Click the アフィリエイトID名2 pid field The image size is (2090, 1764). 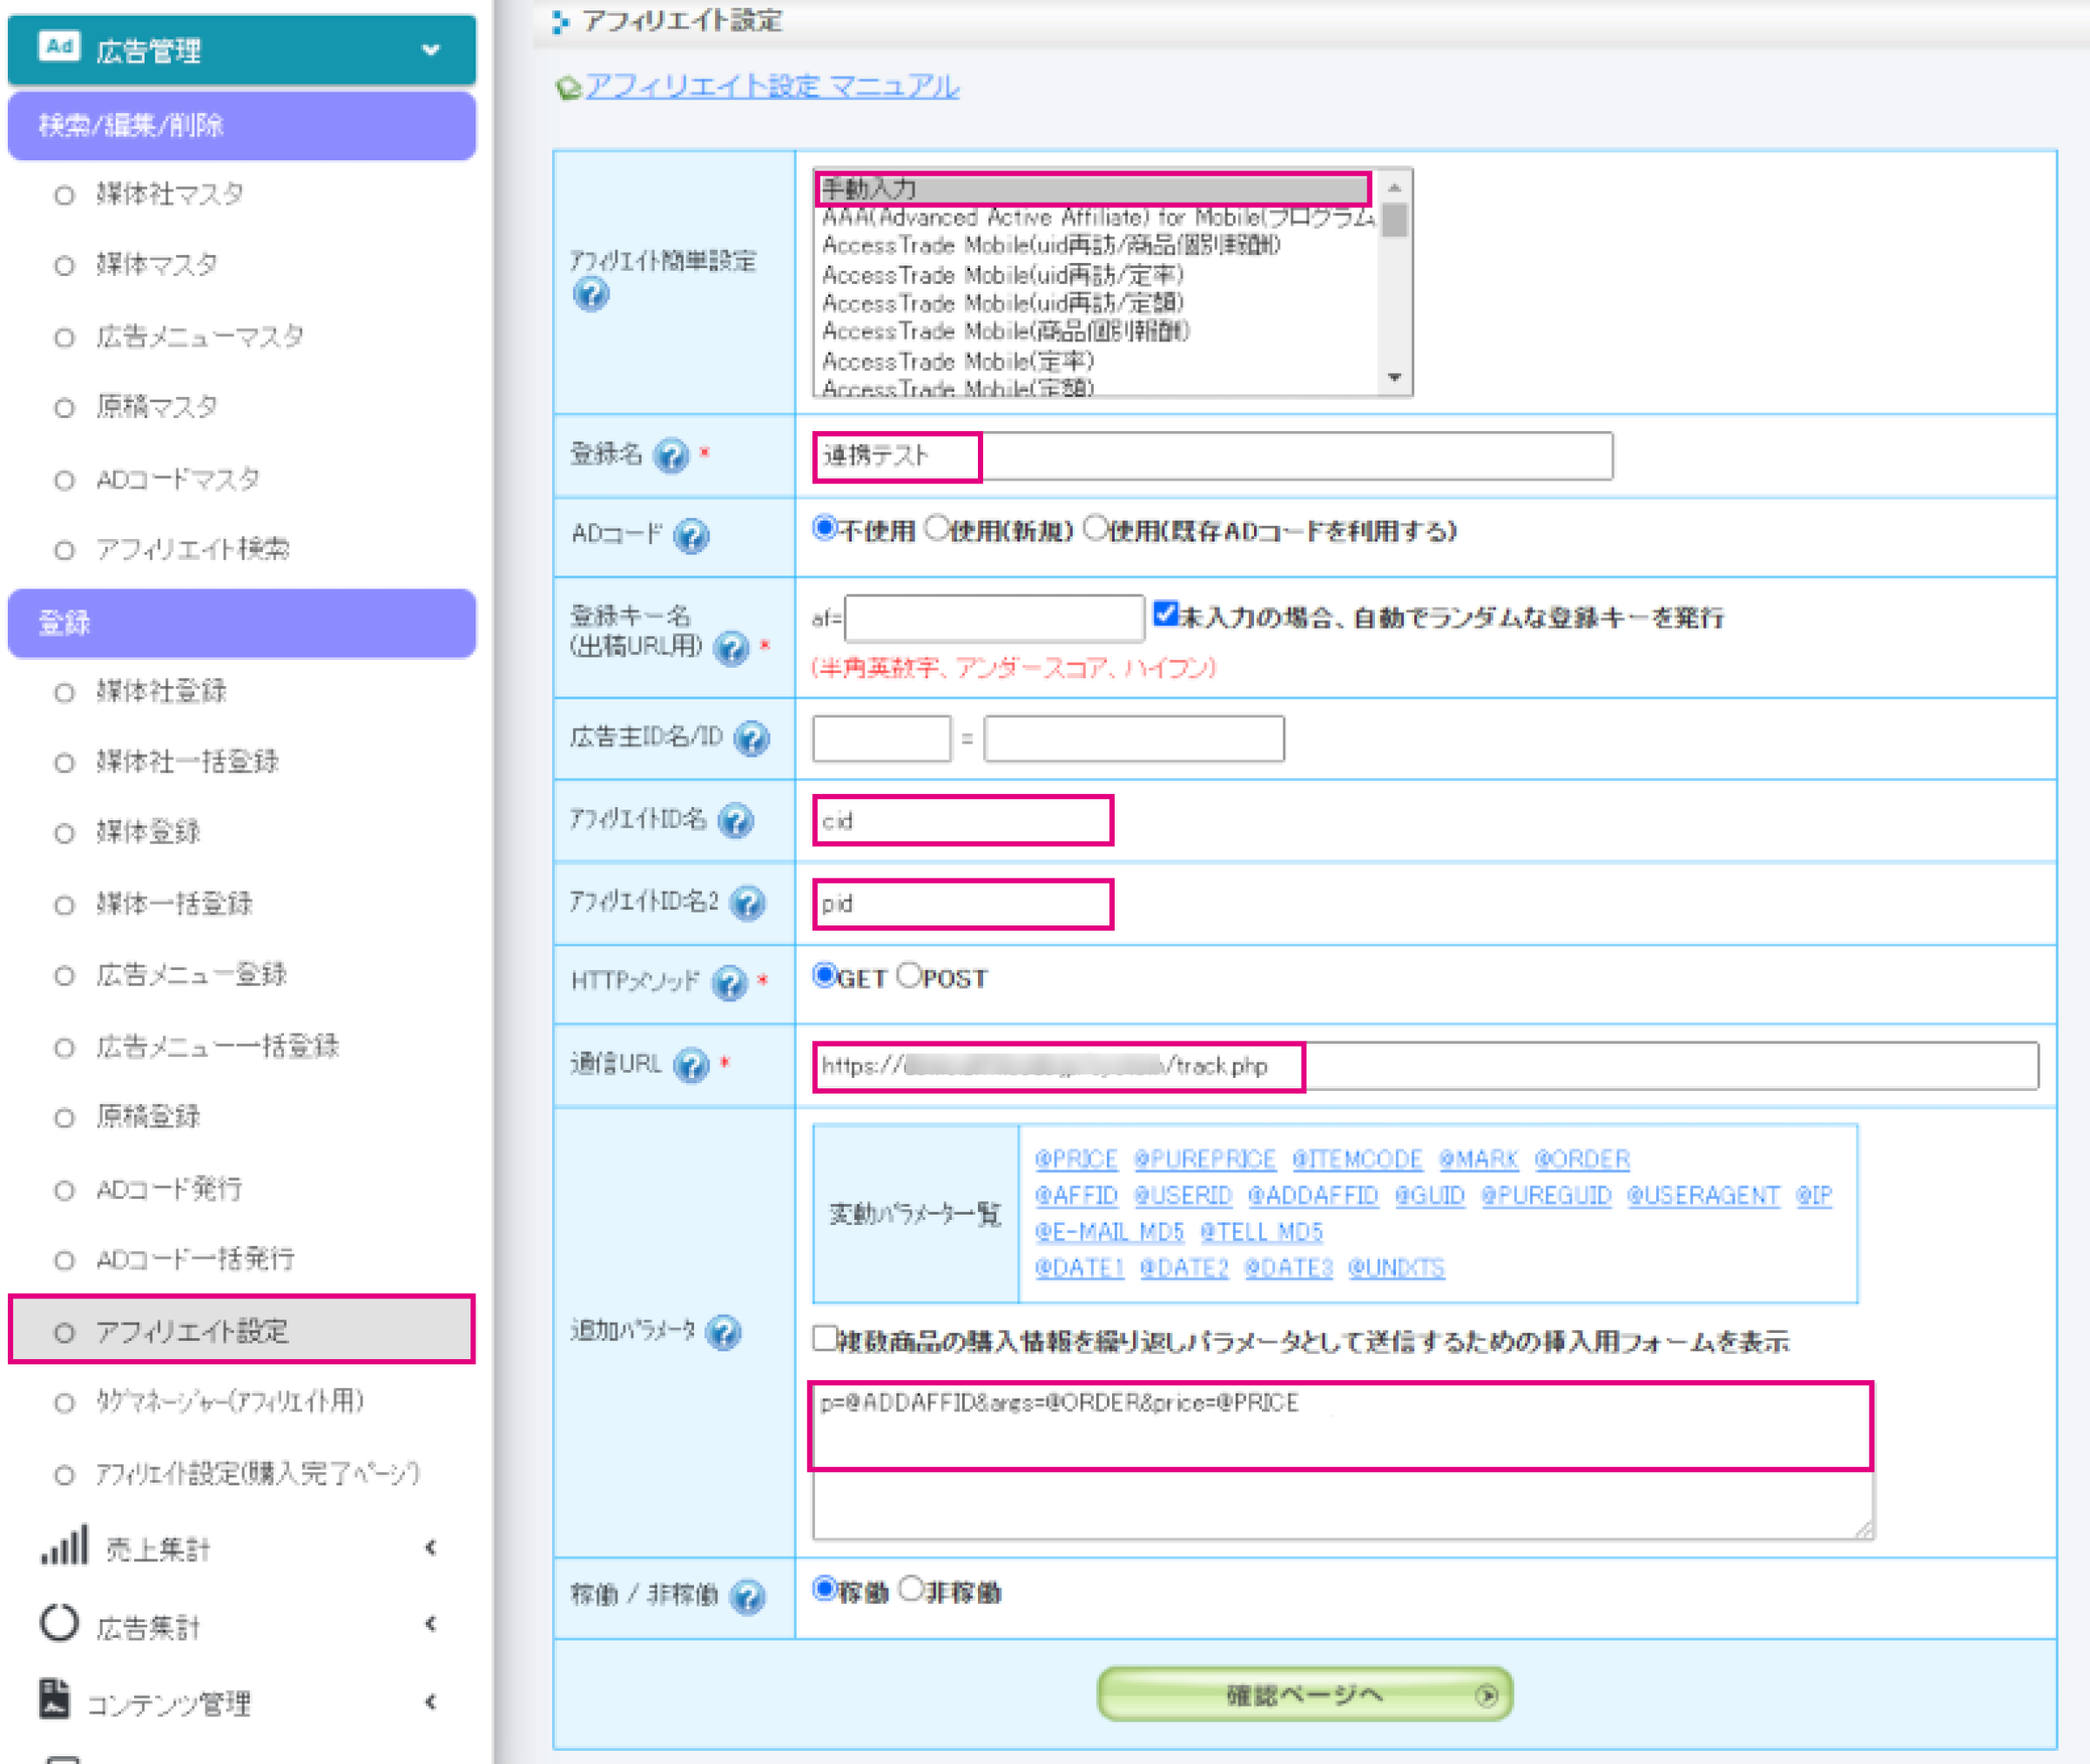(963, 904)
